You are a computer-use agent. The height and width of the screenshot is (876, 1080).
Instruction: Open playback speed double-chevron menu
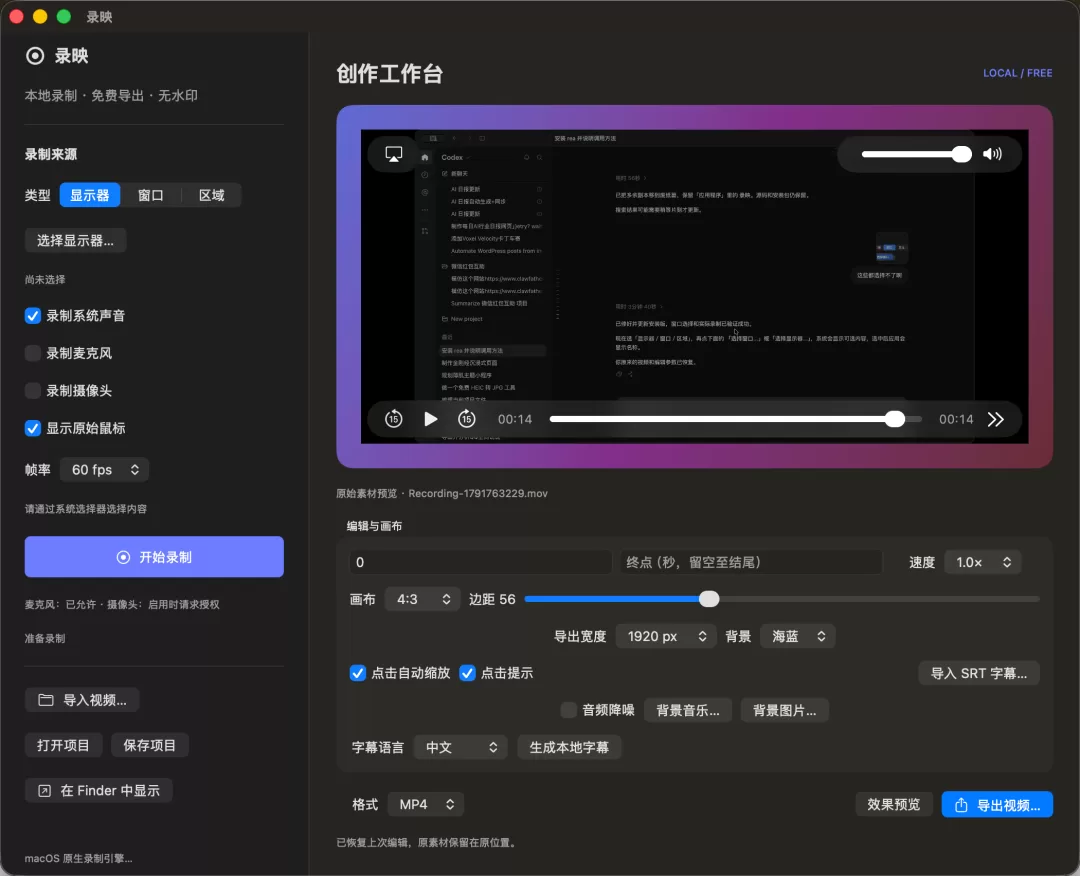pyautogui.click(x=995, y=419)
